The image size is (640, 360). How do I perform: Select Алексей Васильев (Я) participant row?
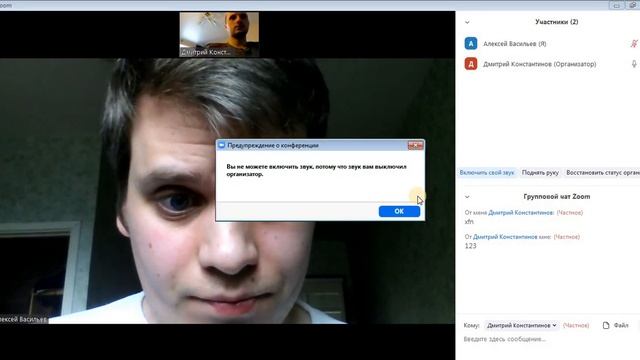pyautogui.click(x=548, y=43)
